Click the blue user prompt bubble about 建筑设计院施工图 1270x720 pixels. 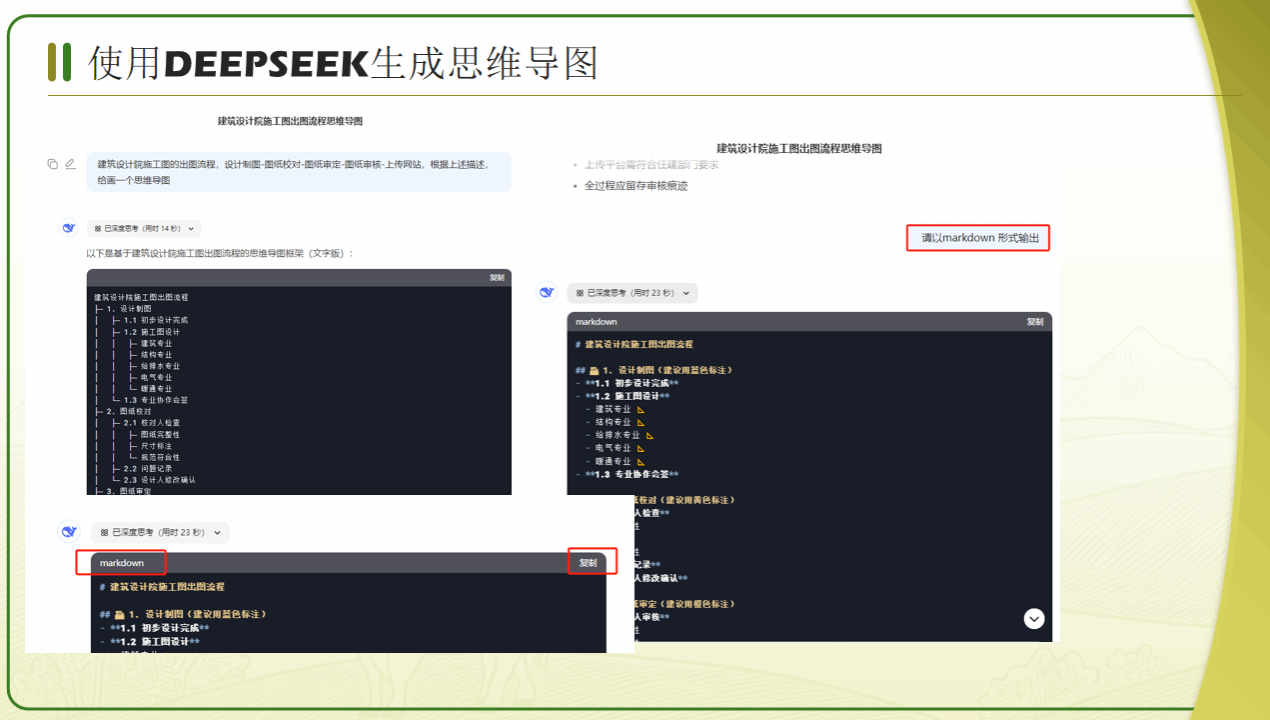pos(299,172)
